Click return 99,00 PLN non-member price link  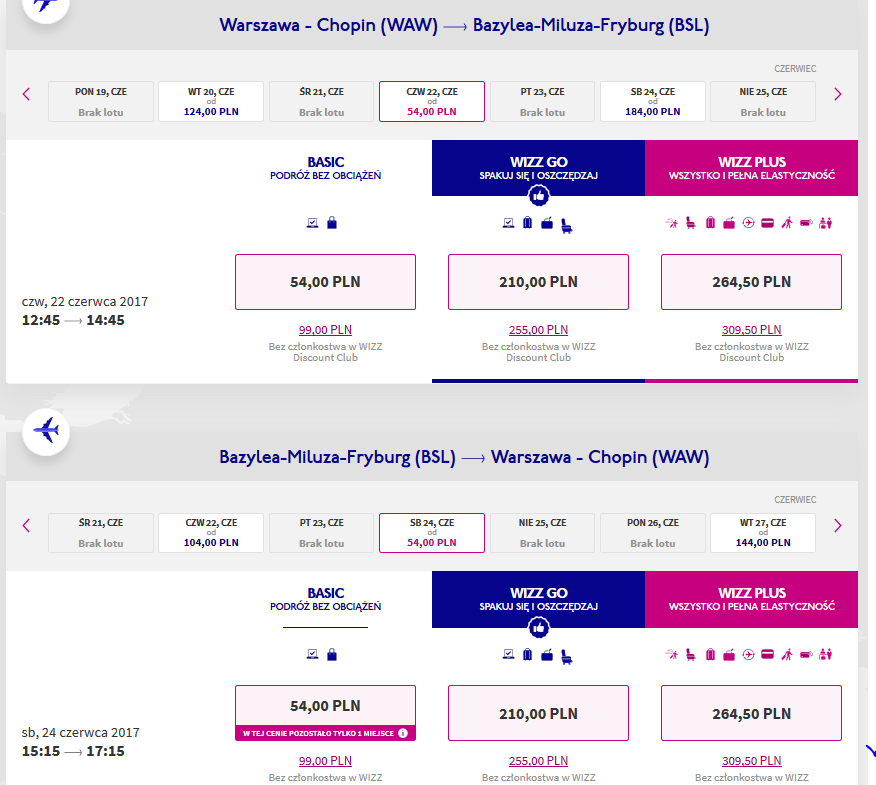(x=325, y=761)
